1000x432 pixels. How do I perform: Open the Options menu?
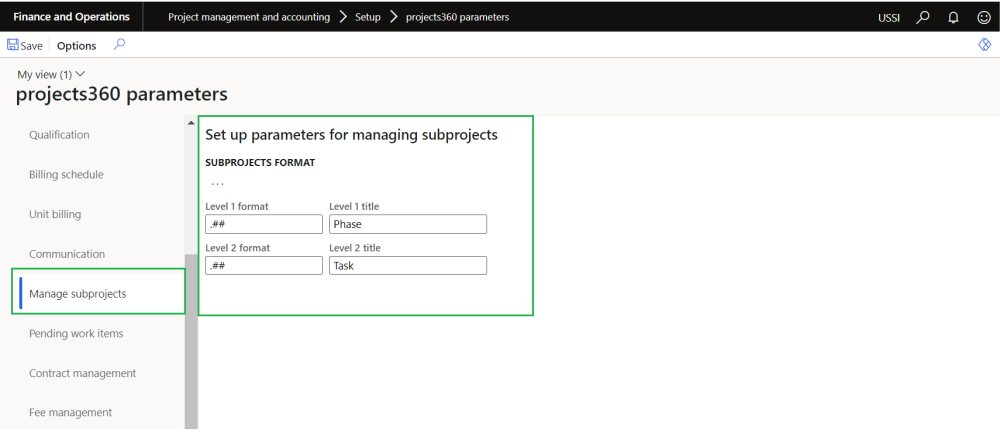pos(77,46)
